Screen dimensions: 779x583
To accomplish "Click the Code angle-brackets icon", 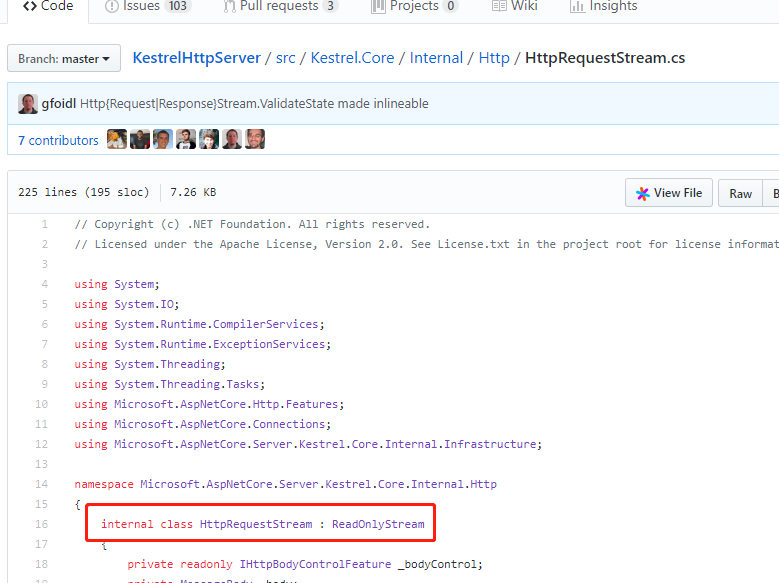I will click(30, 6).
